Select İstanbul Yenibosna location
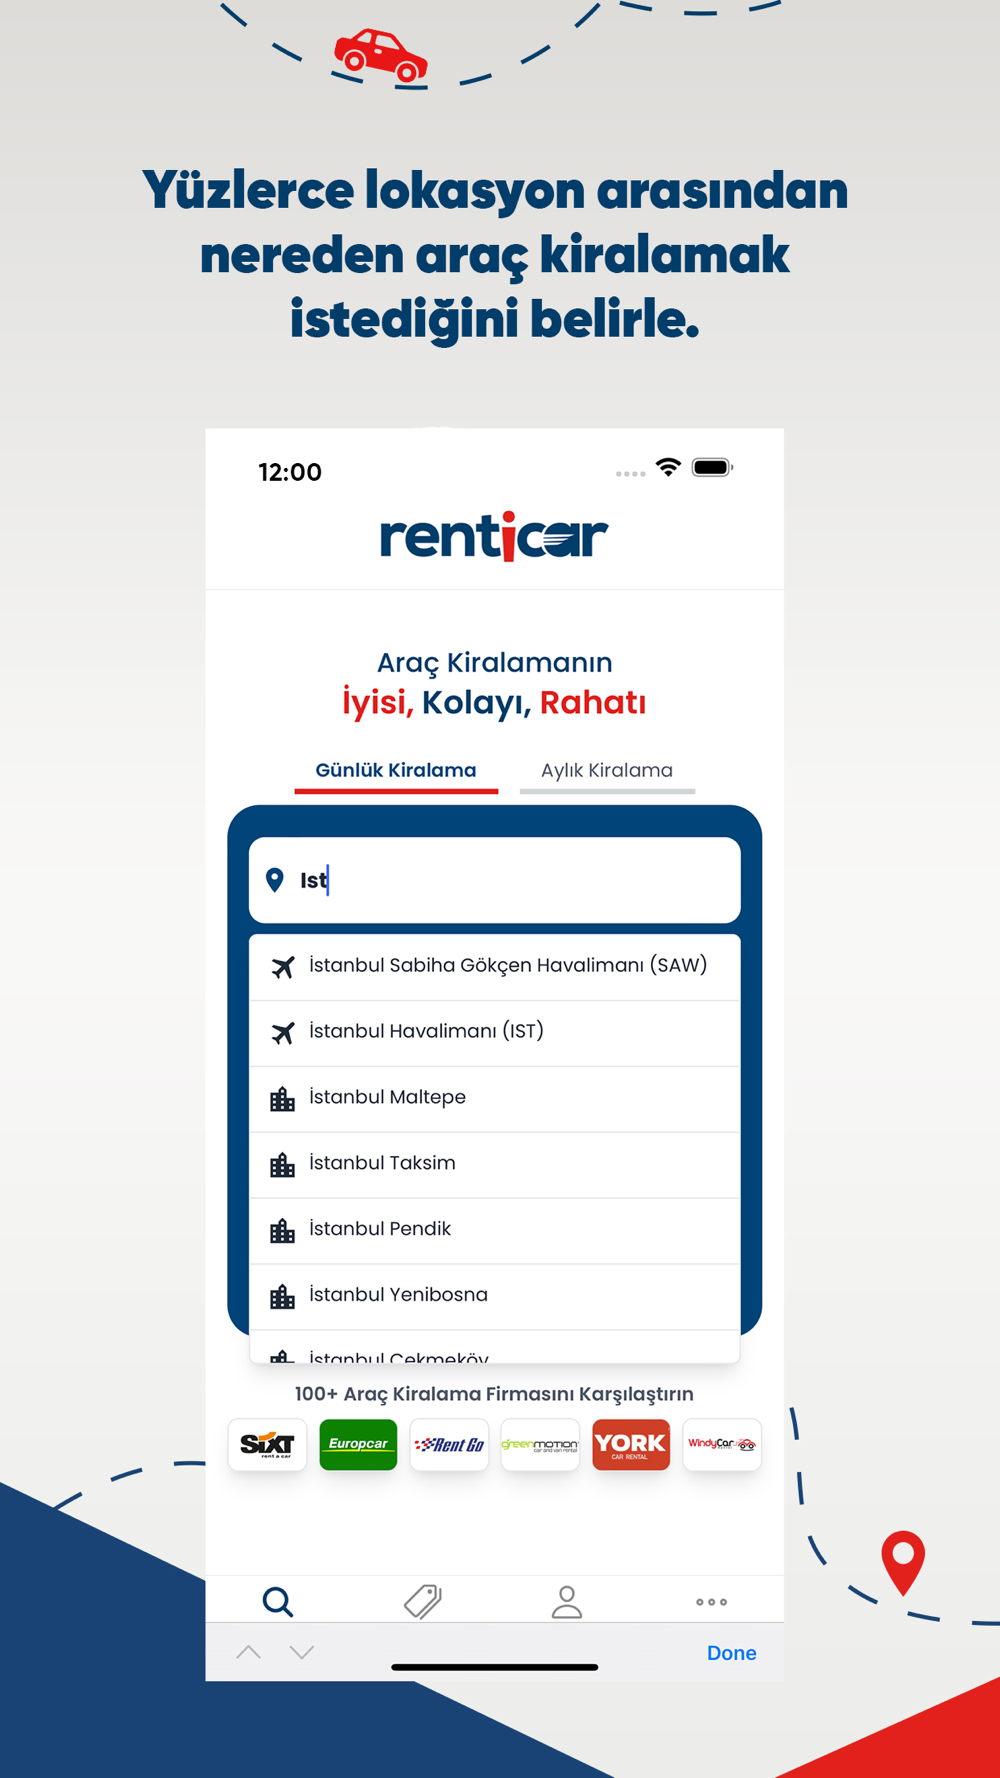1000x1778 pixels. (x=495, y=1297)
